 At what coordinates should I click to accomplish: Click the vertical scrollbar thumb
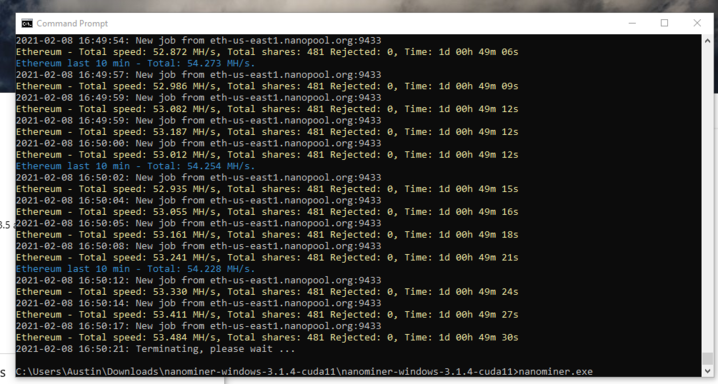tap(707, 358)
